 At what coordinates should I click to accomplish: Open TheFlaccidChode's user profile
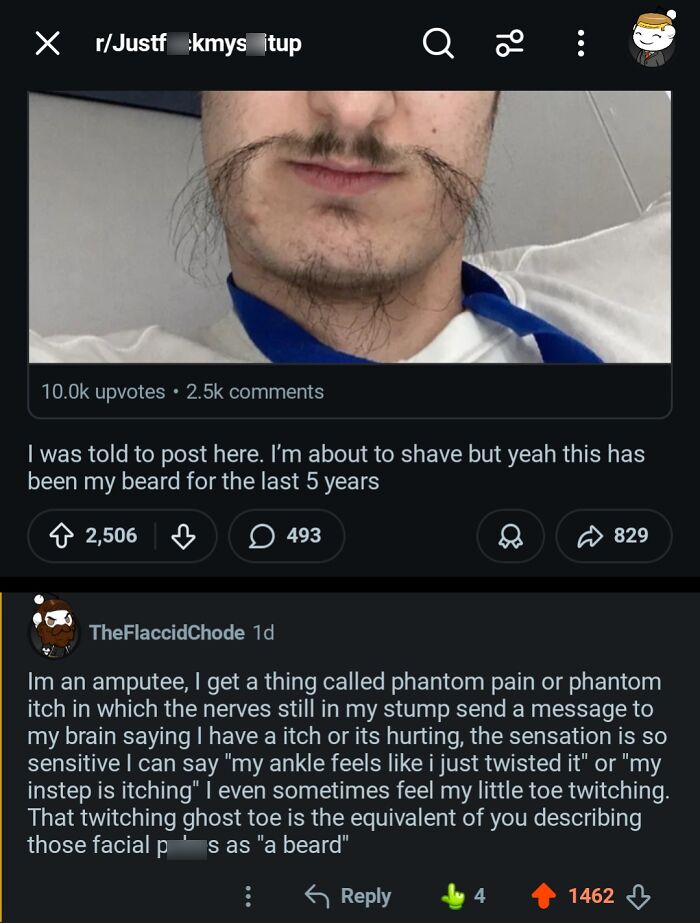coord(167,632)
